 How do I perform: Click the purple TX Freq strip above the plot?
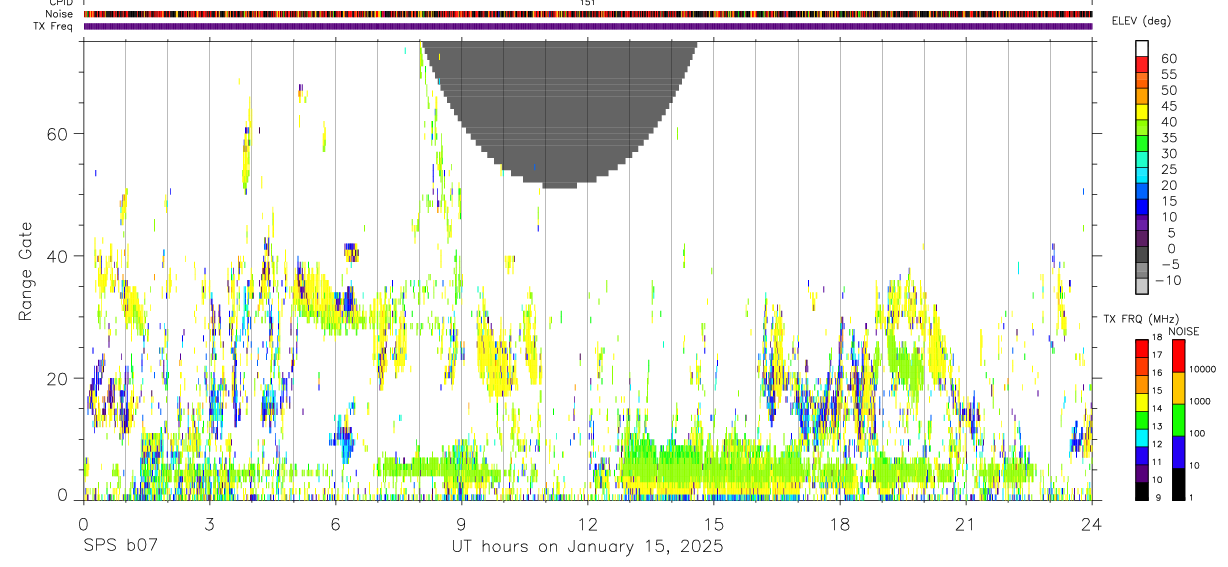(588, 26)
